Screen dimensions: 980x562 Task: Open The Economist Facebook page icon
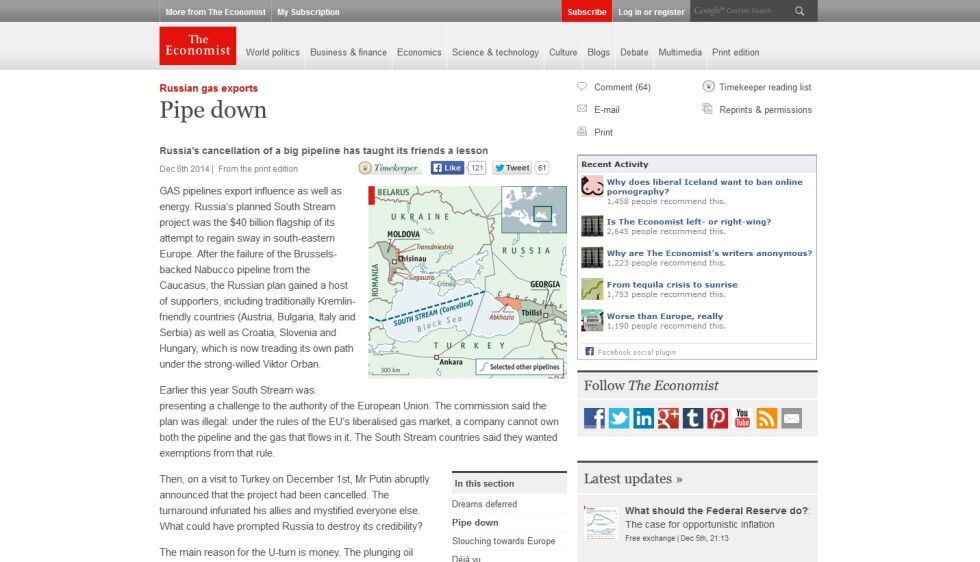[594, 418]
